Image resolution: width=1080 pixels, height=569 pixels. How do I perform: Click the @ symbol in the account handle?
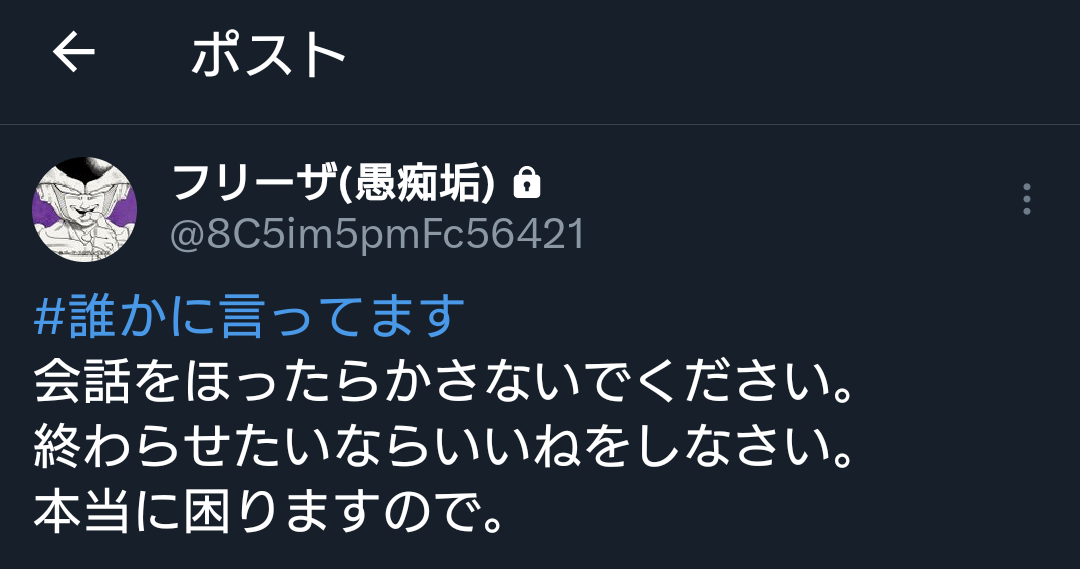187,235
